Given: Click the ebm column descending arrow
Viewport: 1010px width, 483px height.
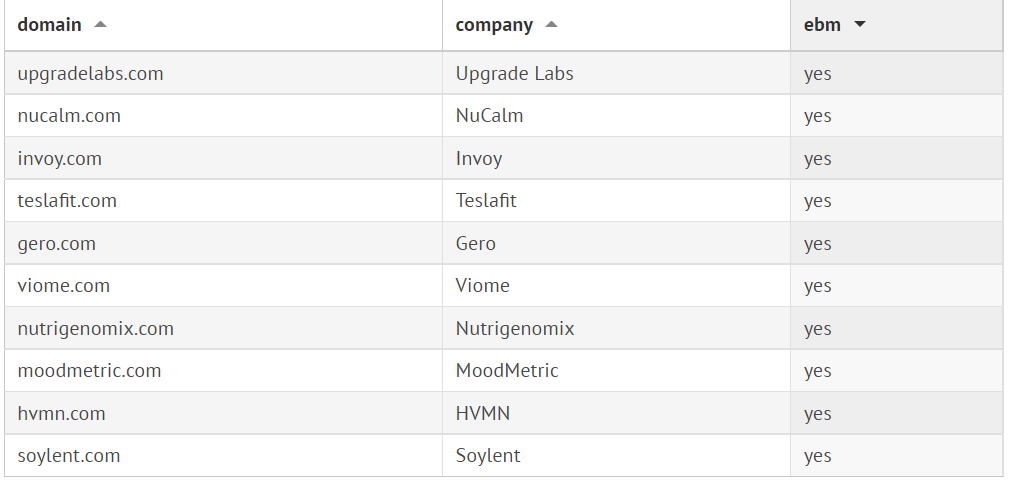Looking at the screenshot, I should pyautogui.click(x=860, y=25).
